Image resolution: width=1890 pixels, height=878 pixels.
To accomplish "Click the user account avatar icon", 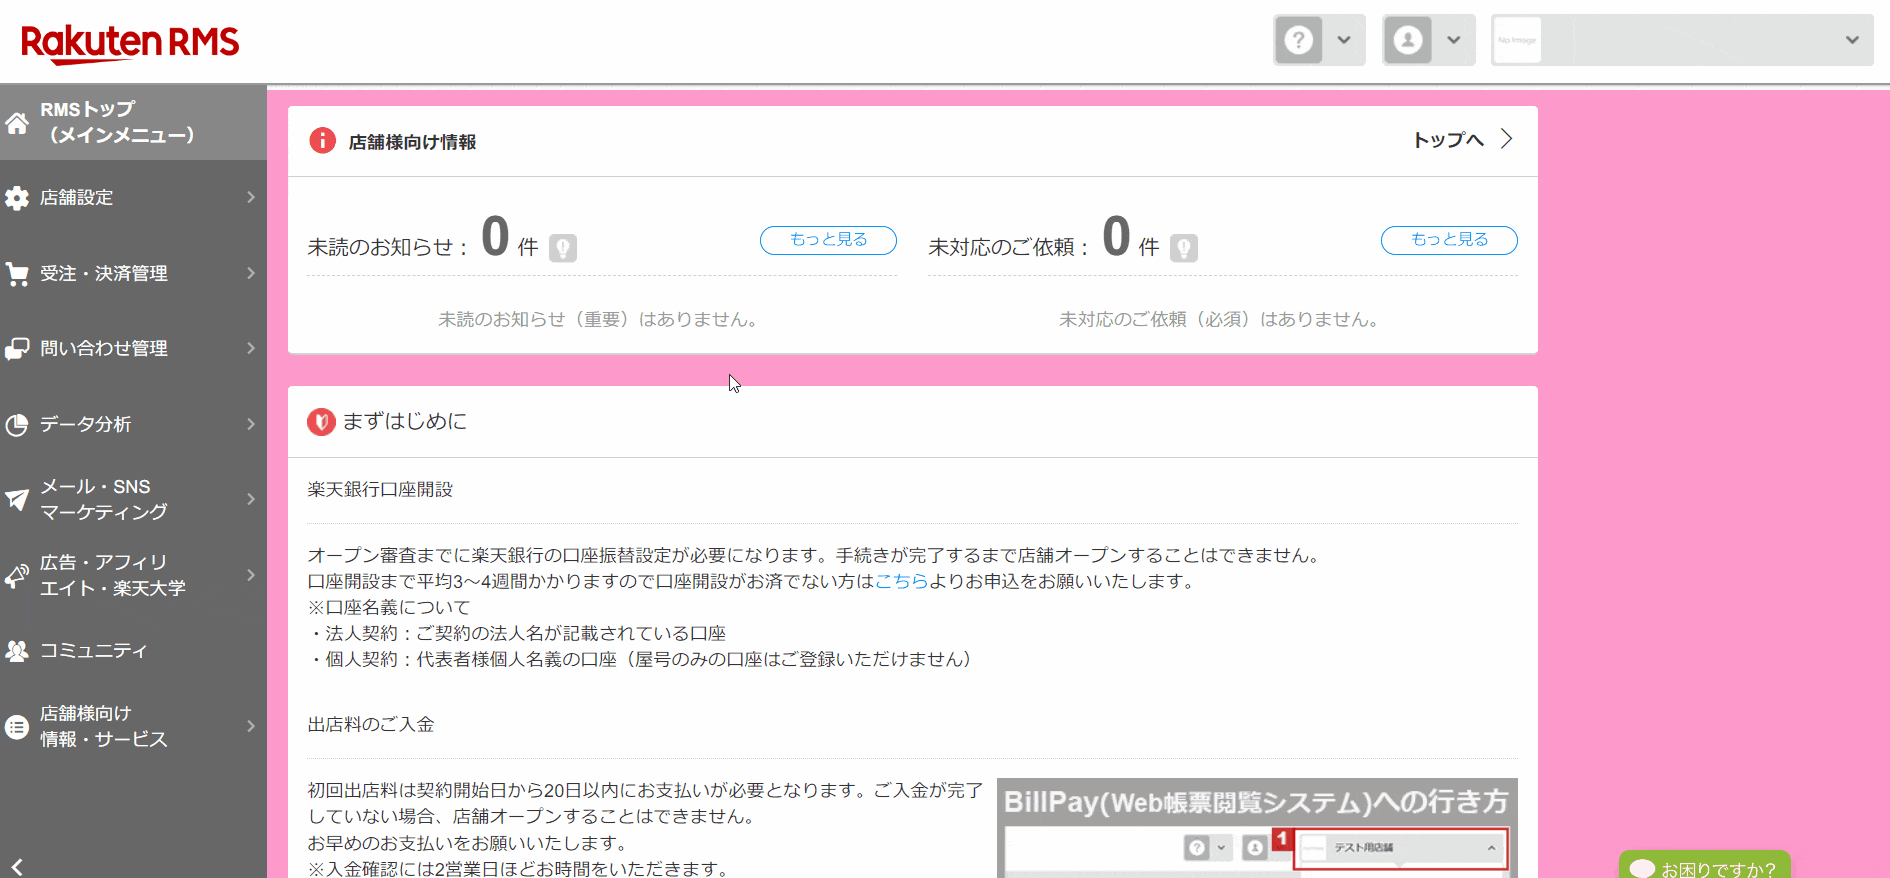I will click(1408, 40).
